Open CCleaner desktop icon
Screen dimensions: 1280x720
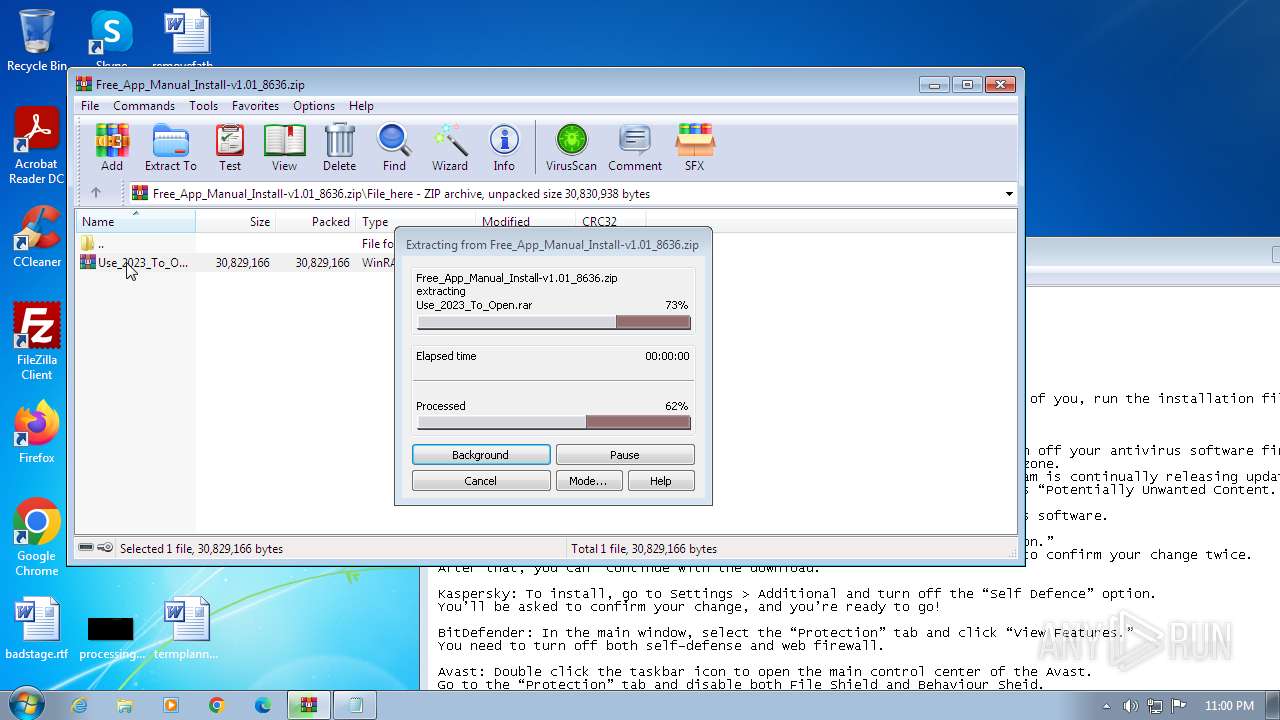37,237
